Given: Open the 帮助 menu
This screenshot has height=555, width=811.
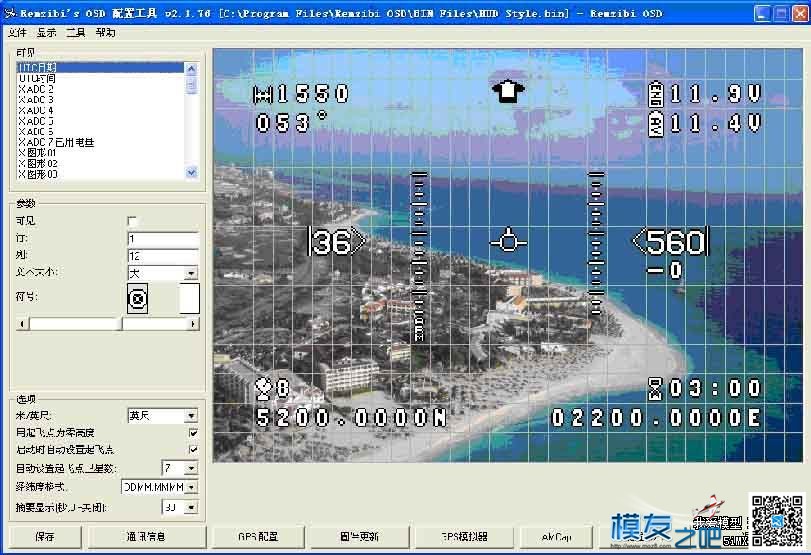Looking at the screenshot, I should point(106,33).
